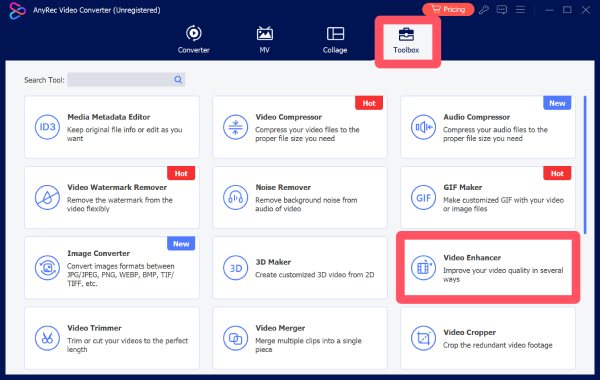Click the Video Compressor icon
The image size is (600, 380).
235,127
